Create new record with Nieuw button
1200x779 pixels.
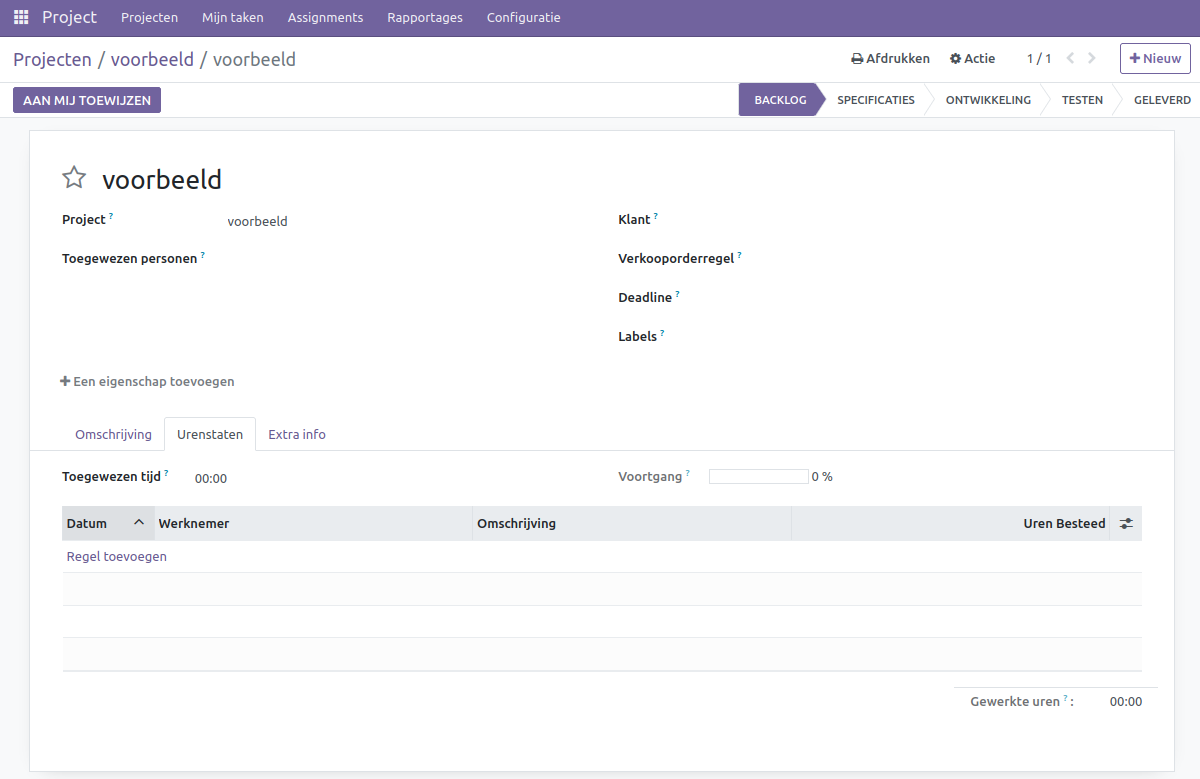pos(1155,59)
